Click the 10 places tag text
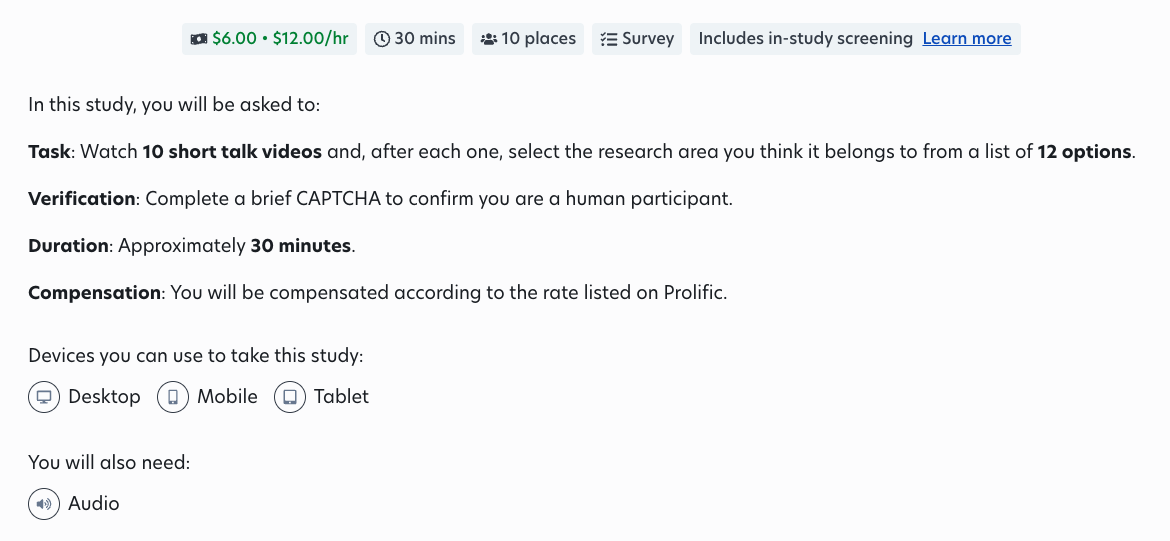 point(539,39)
